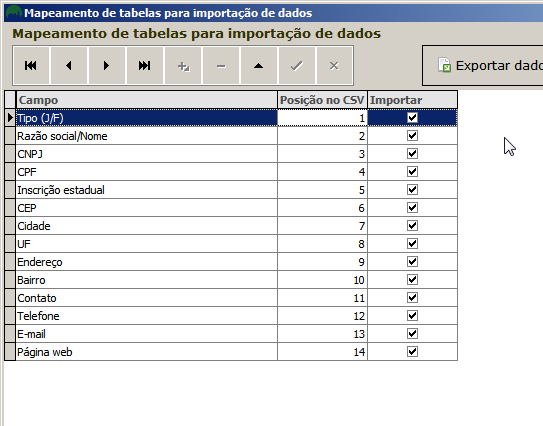The height and width of the screenshot is (426, 543).
Task: Click row indicator beside CPF row
Action: pyautogui.click(x=10, y=172)
